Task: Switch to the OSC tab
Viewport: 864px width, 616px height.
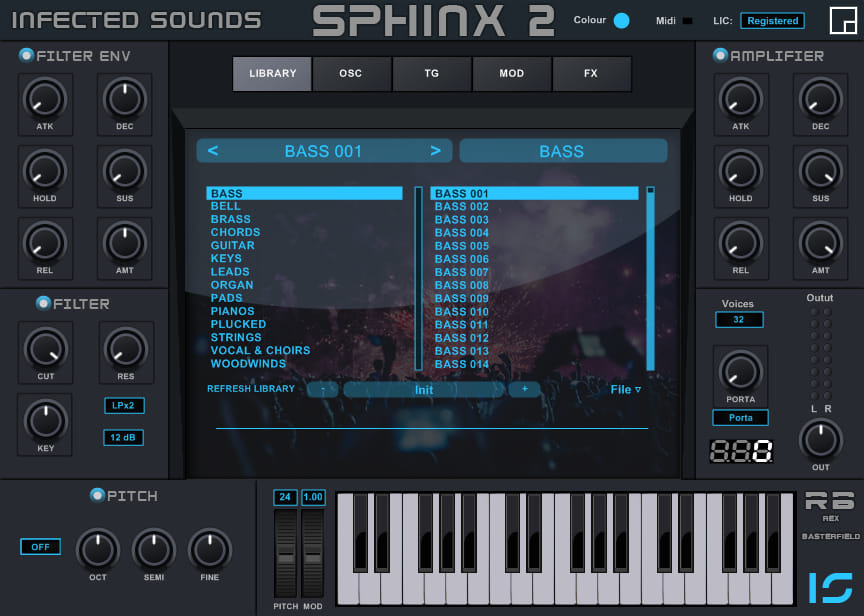Action: (x=351, y=73)
